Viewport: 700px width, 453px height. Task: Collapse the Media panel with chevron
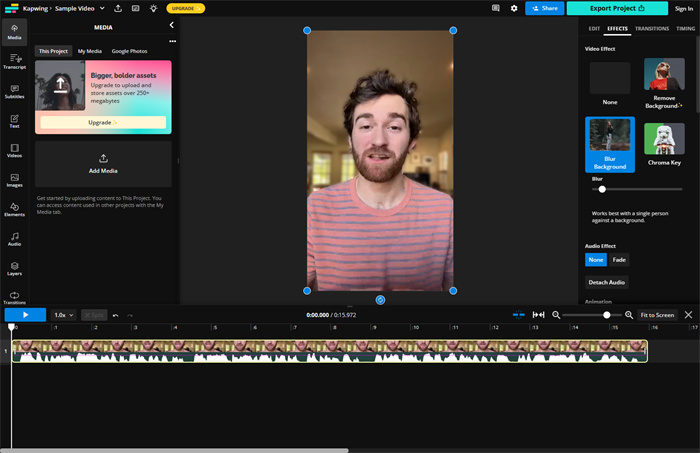(172, 25)
